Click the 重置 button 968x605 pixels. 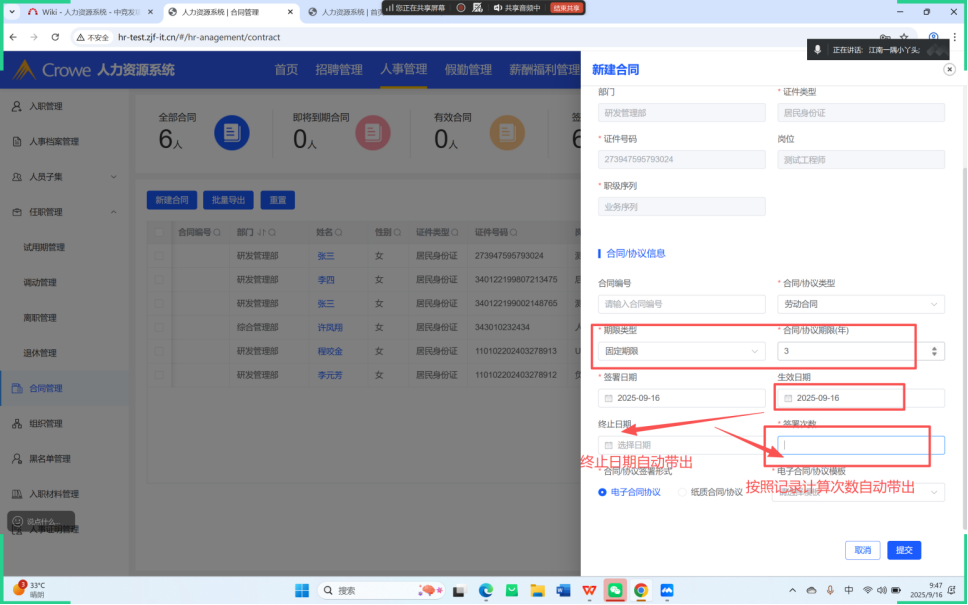click(278, 200)
